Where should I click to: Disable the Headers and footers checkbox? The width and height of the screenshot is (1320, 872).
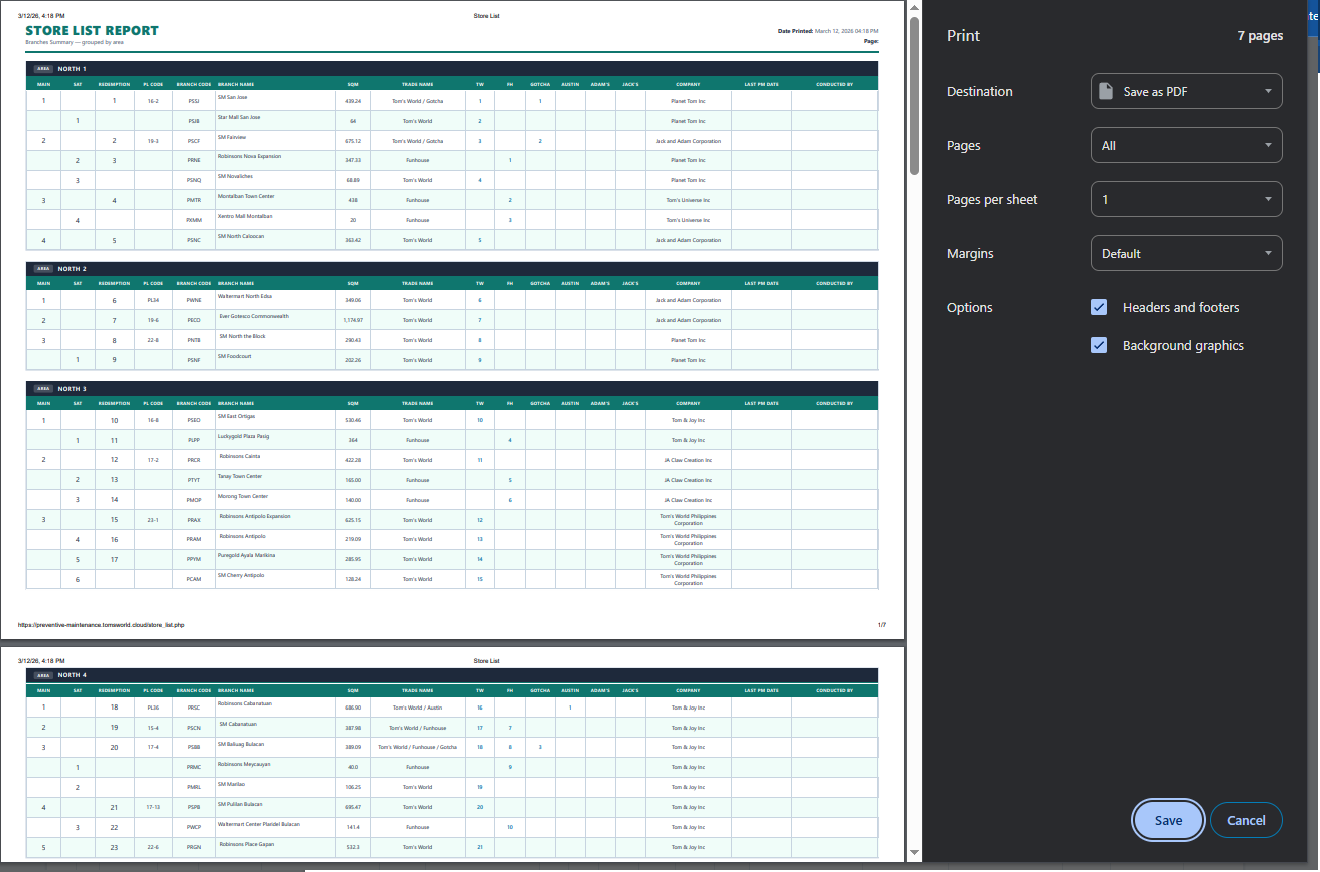[x=1099, y=307]
